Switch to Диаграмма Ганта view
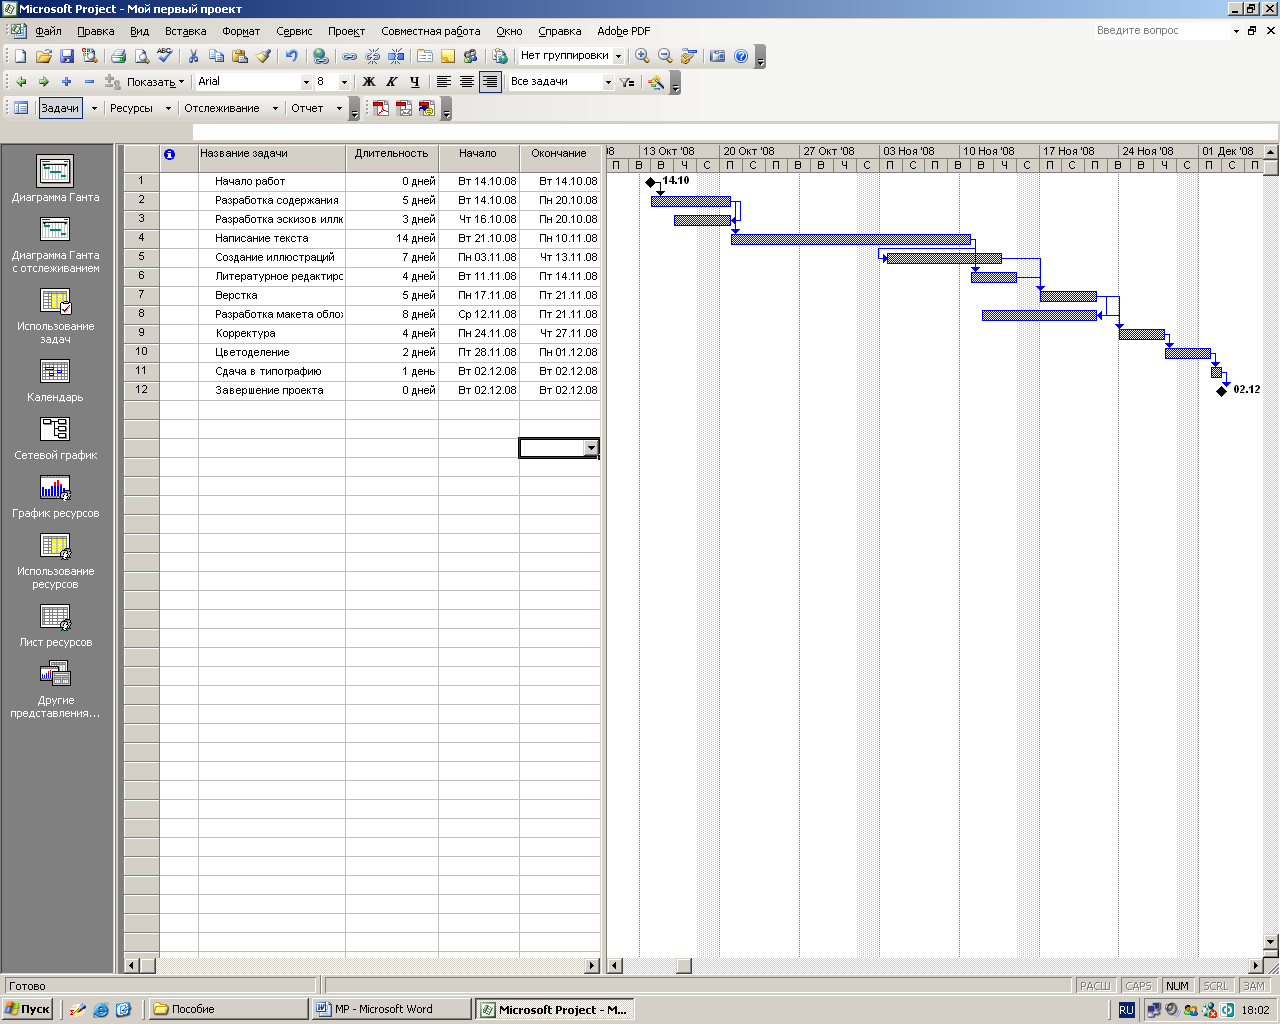The width and height of the screenshot is (1280, 1024). pos(55,180)
